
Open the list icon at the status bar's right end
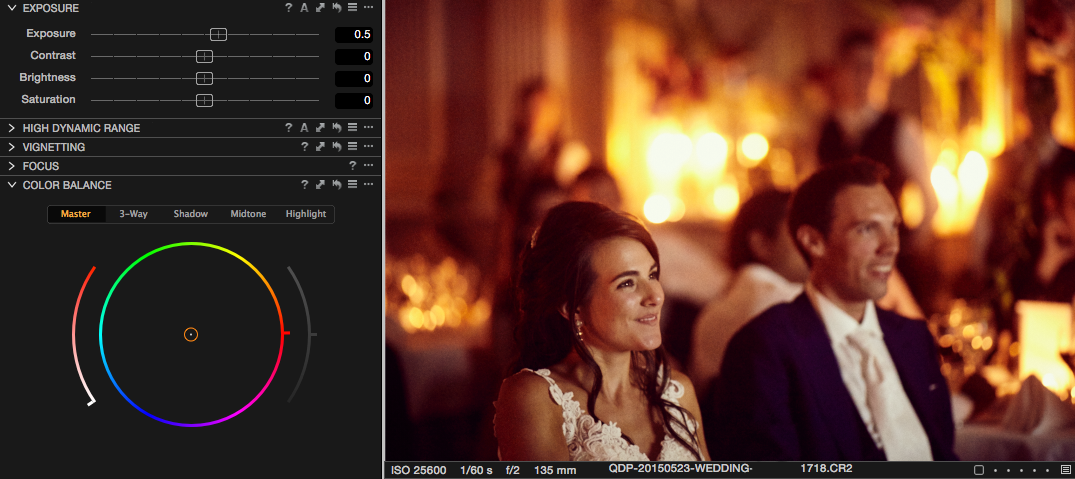coord(1065,470)
